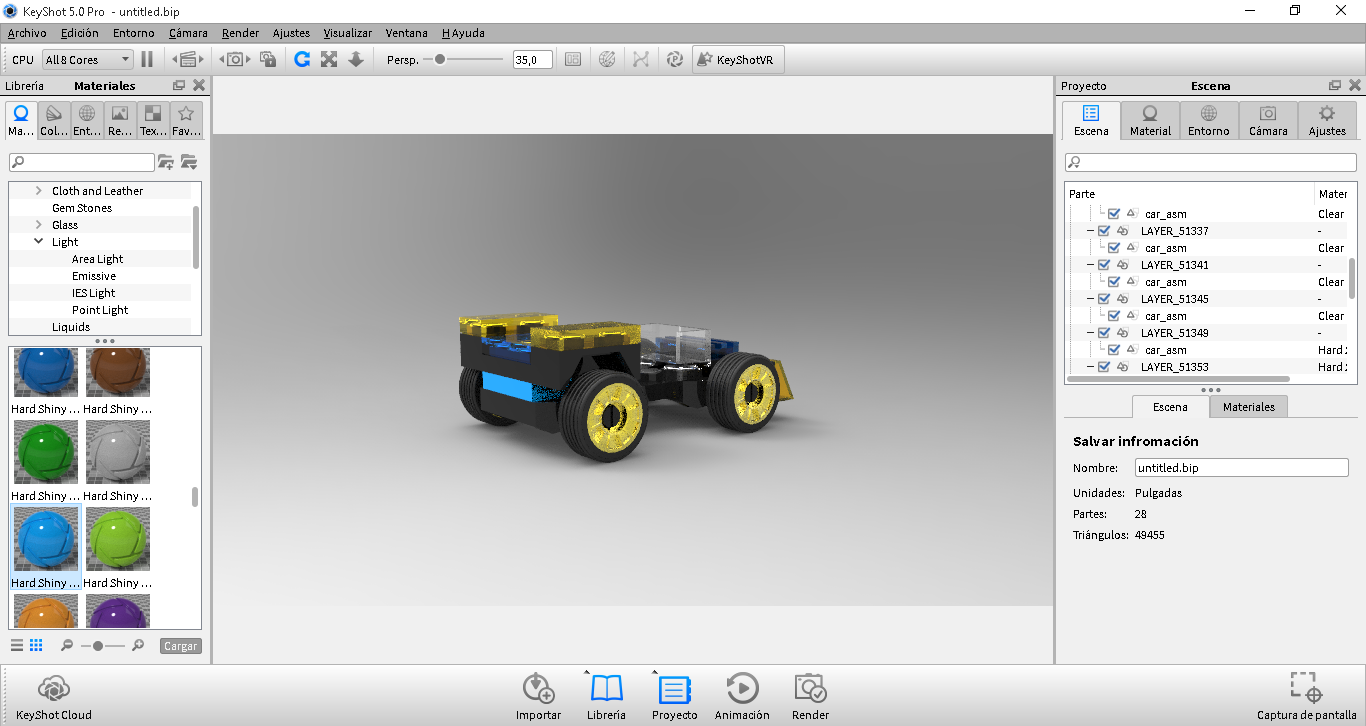The width and height of the screenshot is (1366, 726).
Task: Click the performance mode clapperboard icon
Action: pos(188,60)
